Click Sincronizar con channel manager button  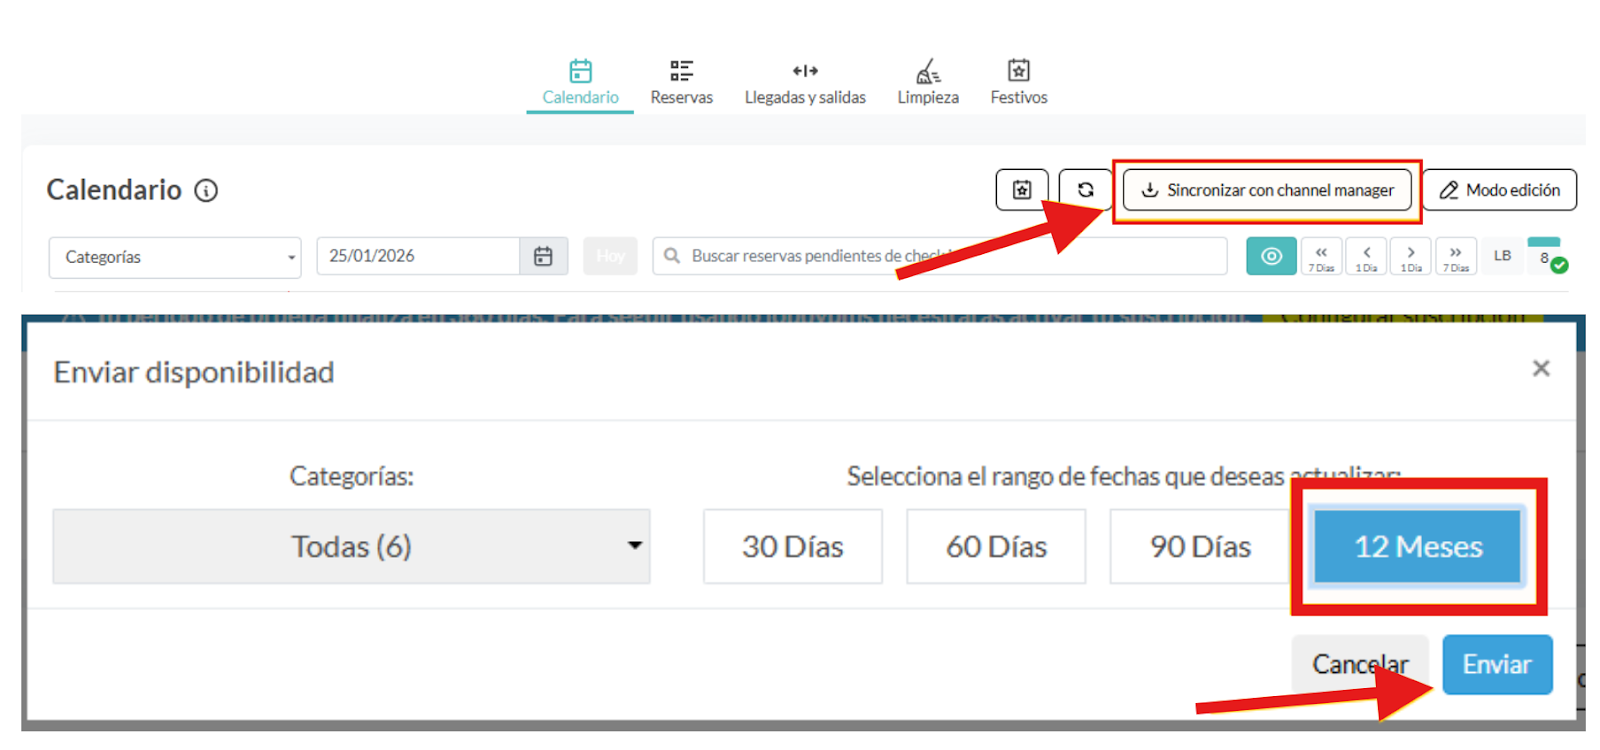tap(1267, 190)
